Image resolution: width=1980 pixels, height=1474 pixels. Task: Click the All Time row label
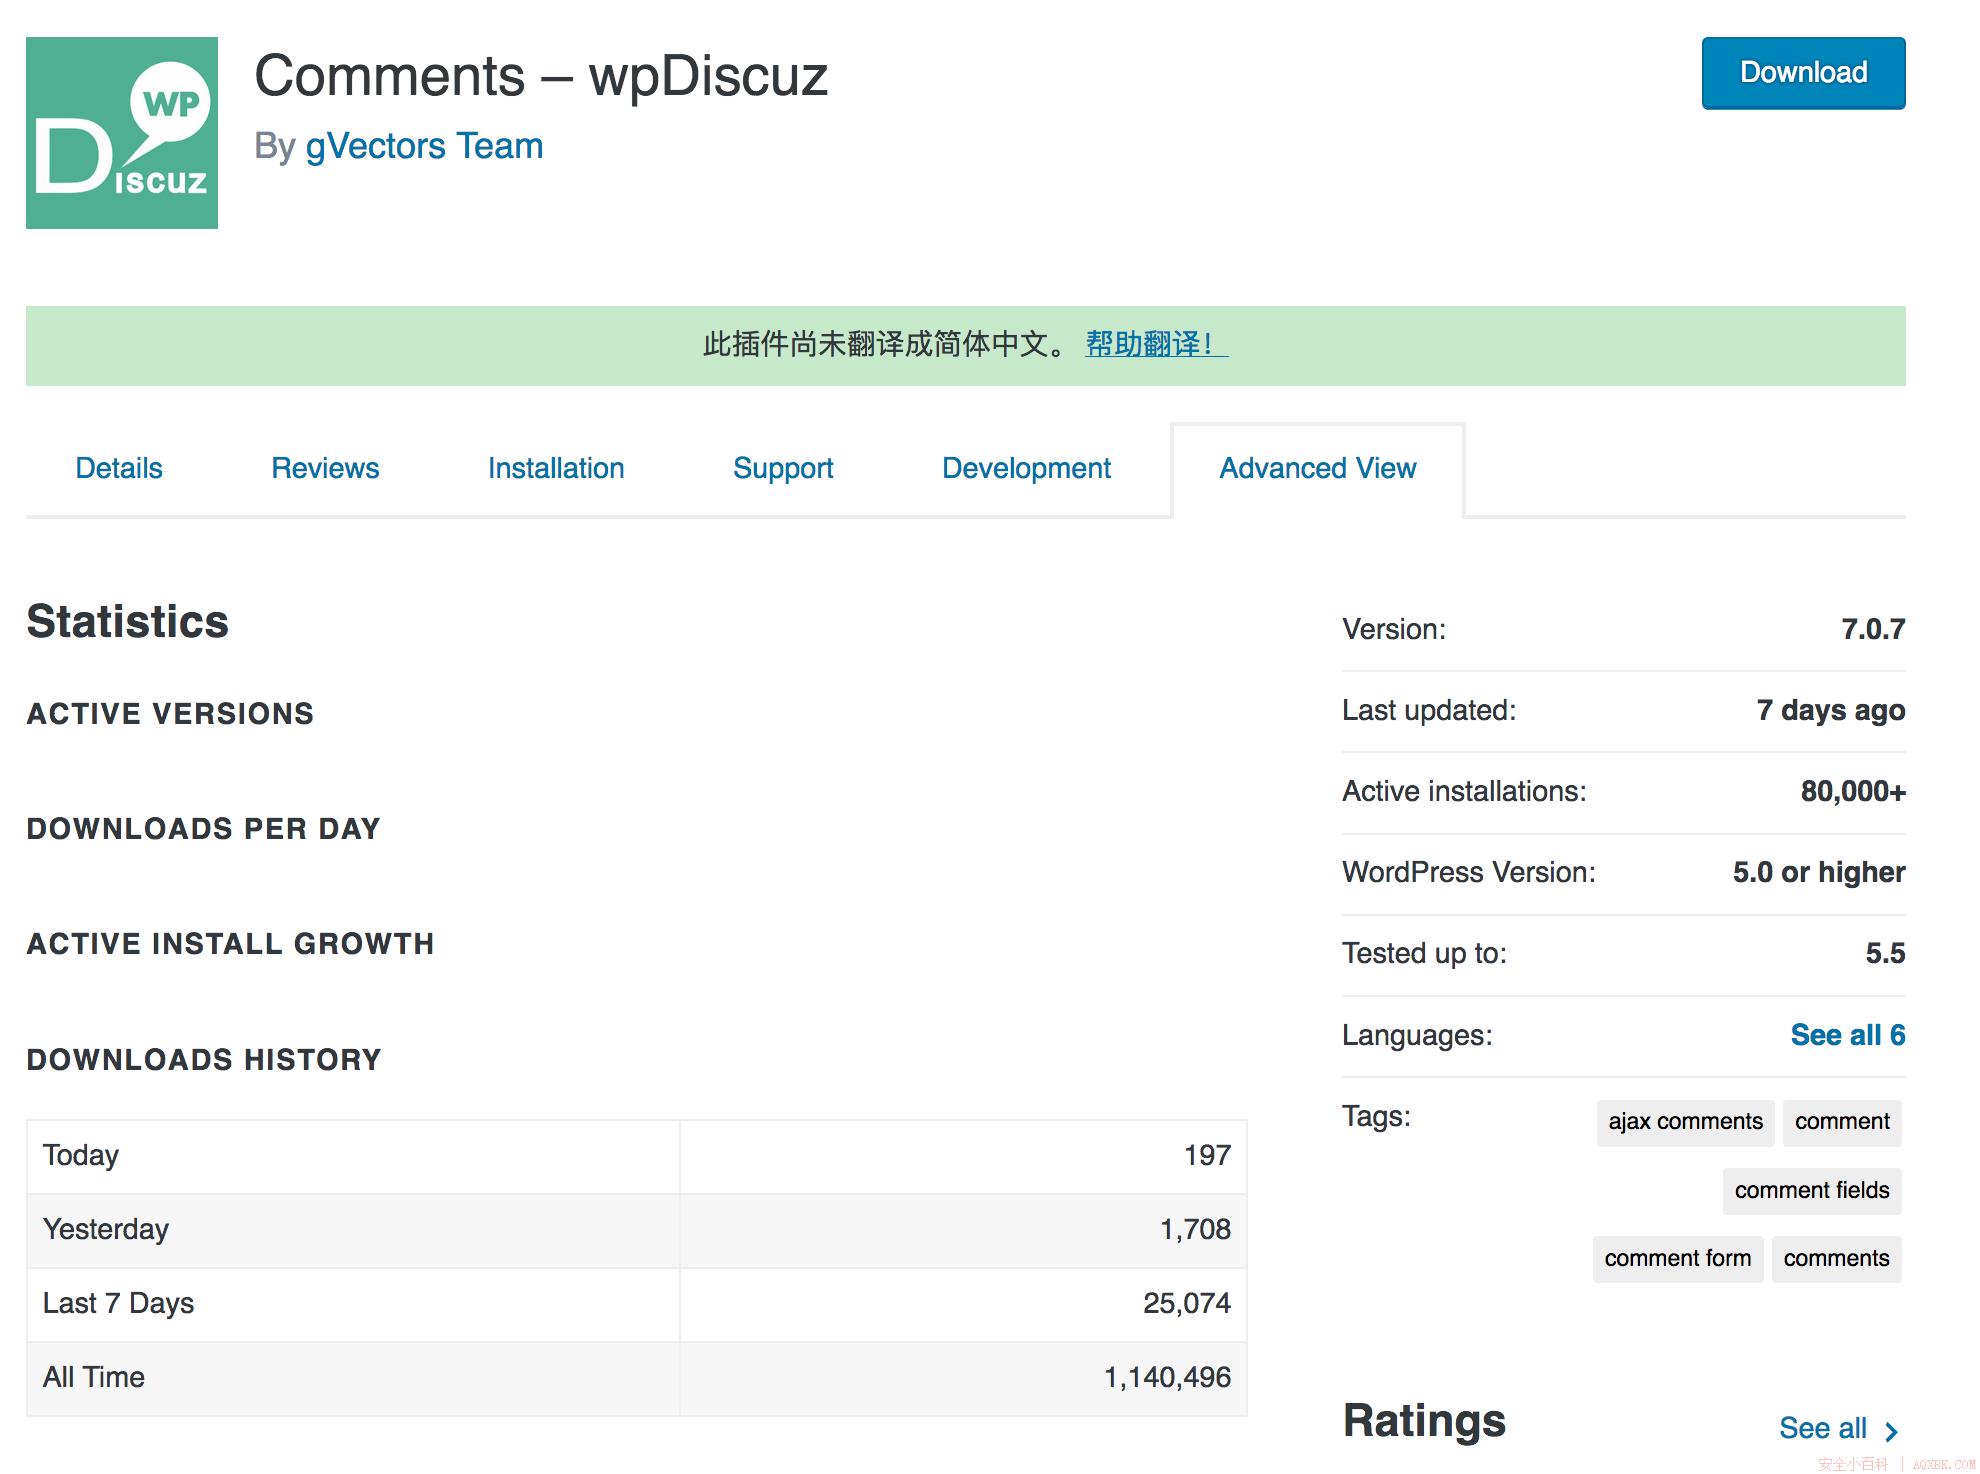(93, 1378)
